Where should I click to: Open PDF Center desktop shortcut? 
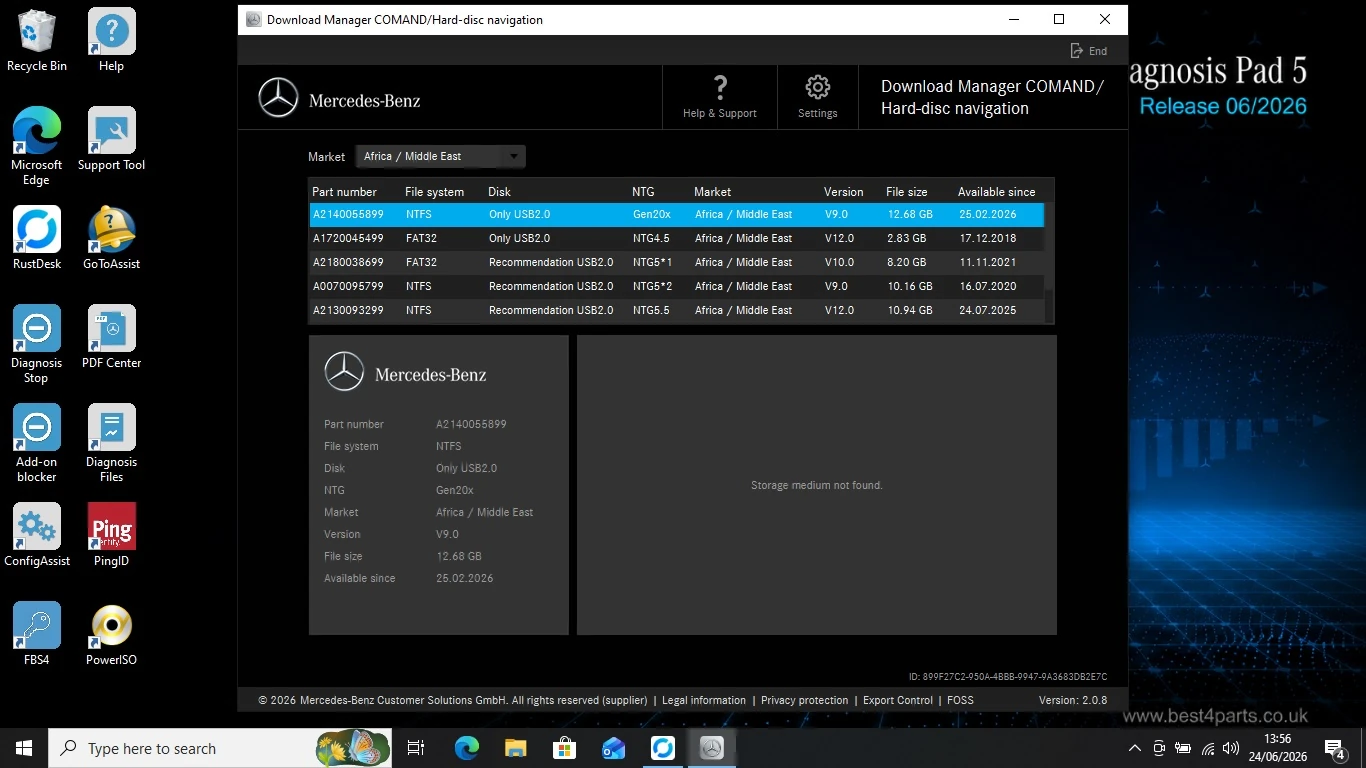click(x=111, y=338)
